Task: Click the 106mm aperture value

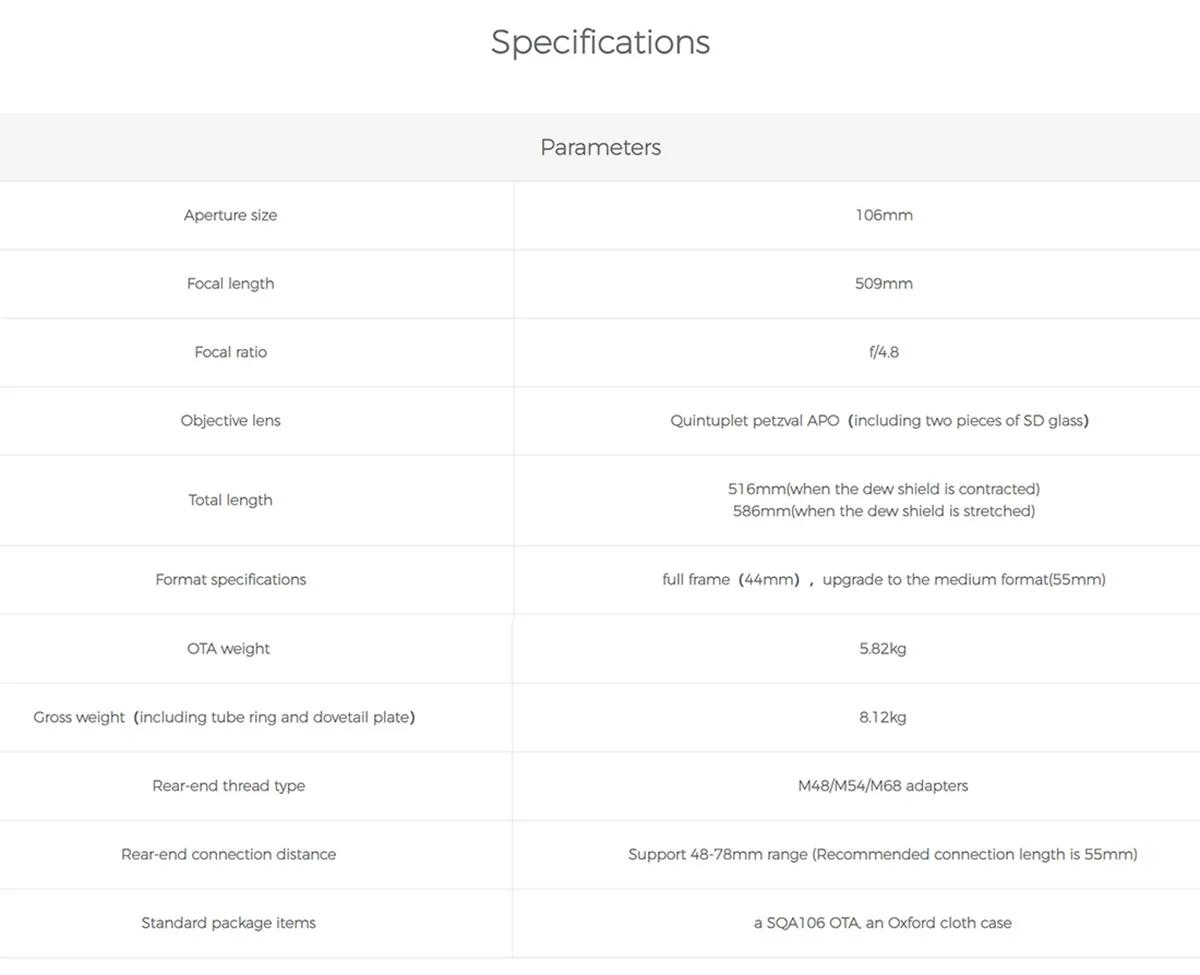Action: click(x=883, y=215)
